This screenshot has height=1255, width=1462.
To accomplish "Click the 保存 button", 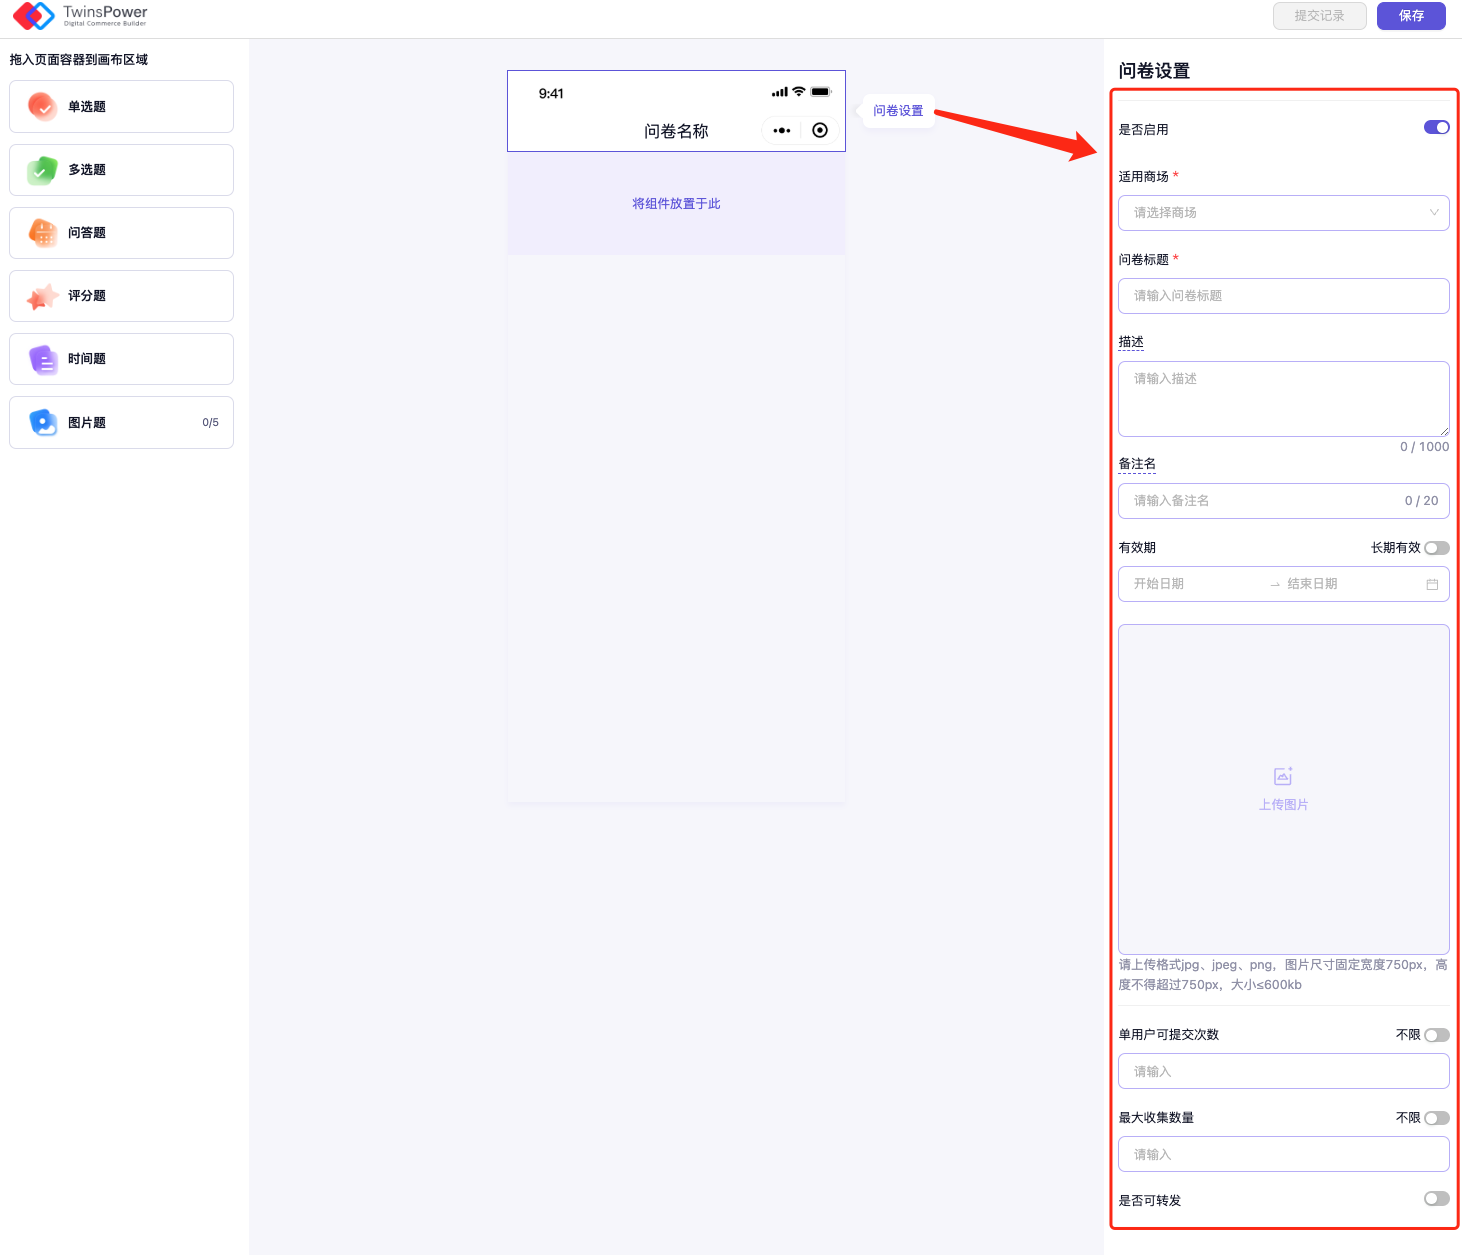I will pyautogui.click(x=1410, y=16).
